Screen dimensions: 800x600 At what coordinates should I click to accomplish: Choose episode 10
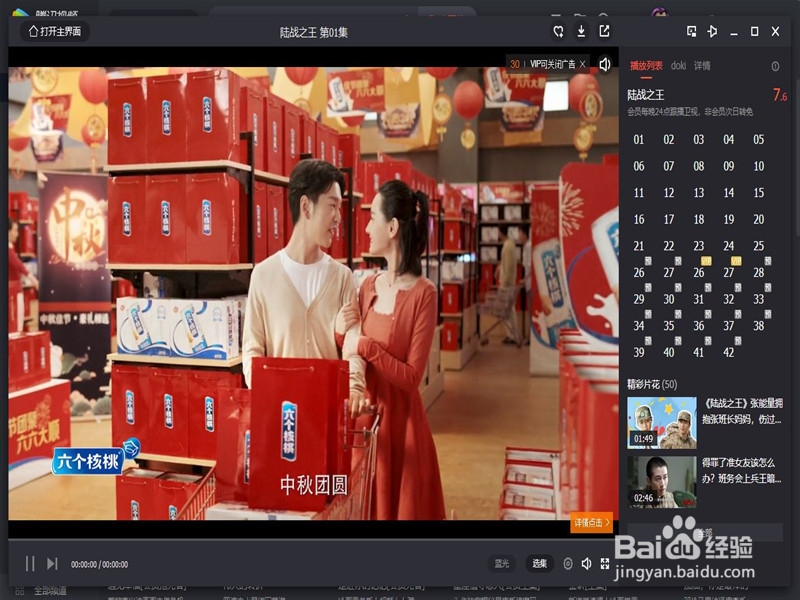(x=759, y=166)
